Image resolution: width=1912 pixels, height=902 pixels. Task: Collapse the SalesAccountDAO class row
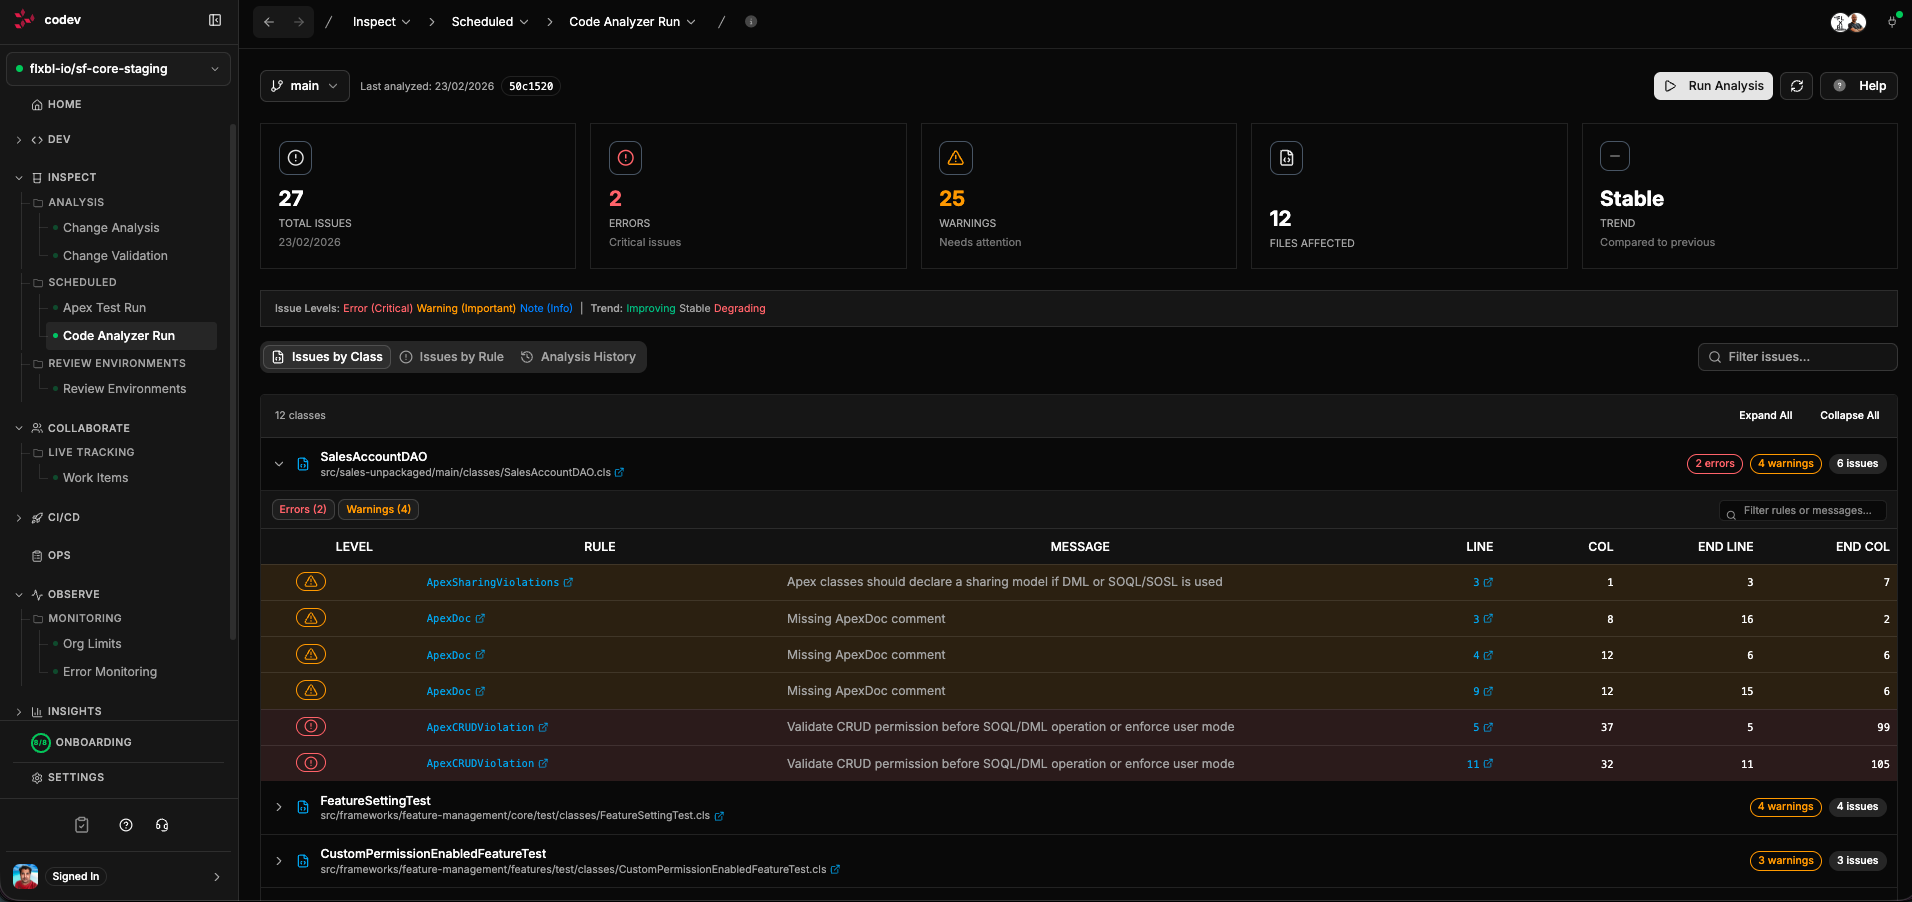[279, 464]
